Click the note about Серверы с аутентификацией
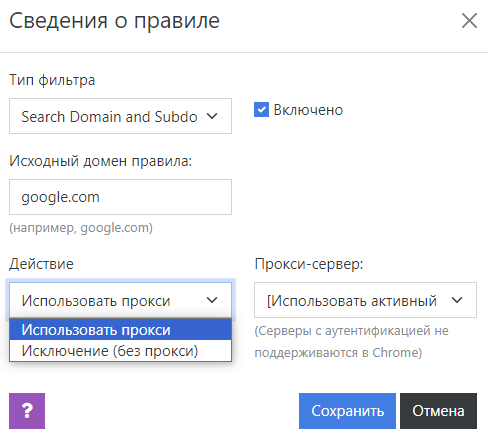488x437 pixels. coord(351,342)
